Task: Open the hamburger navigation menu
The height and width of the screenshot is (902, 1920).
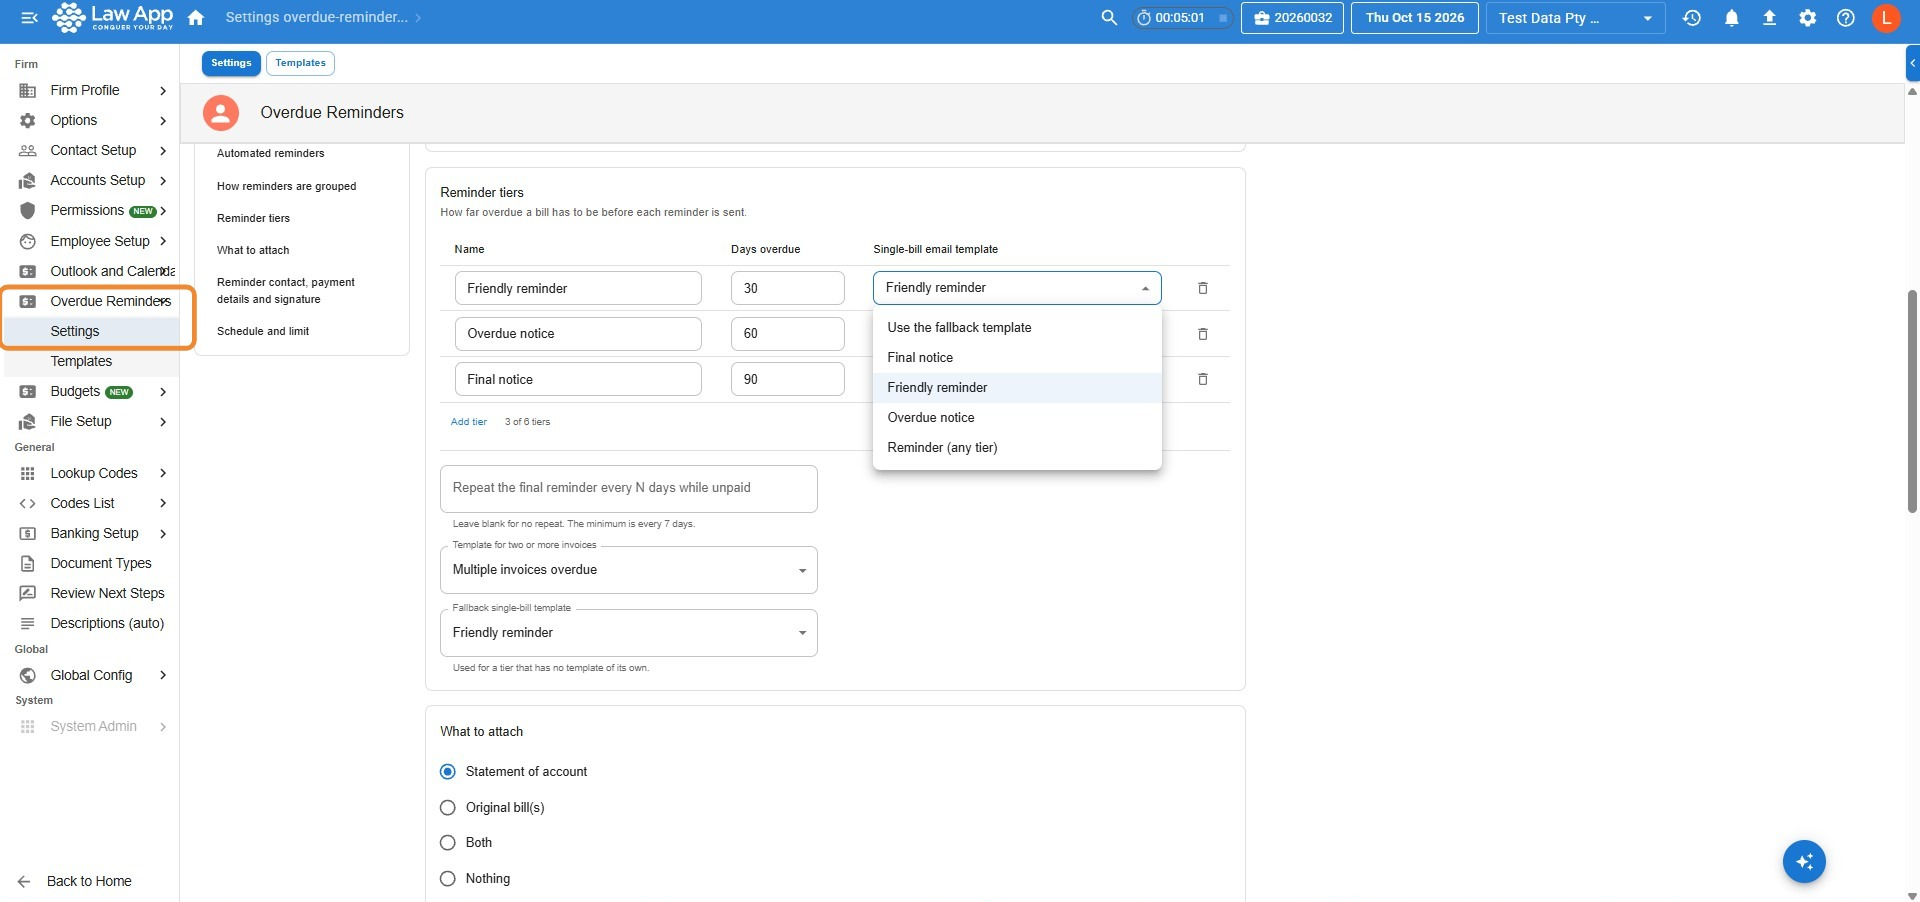Action: point(29,18)
